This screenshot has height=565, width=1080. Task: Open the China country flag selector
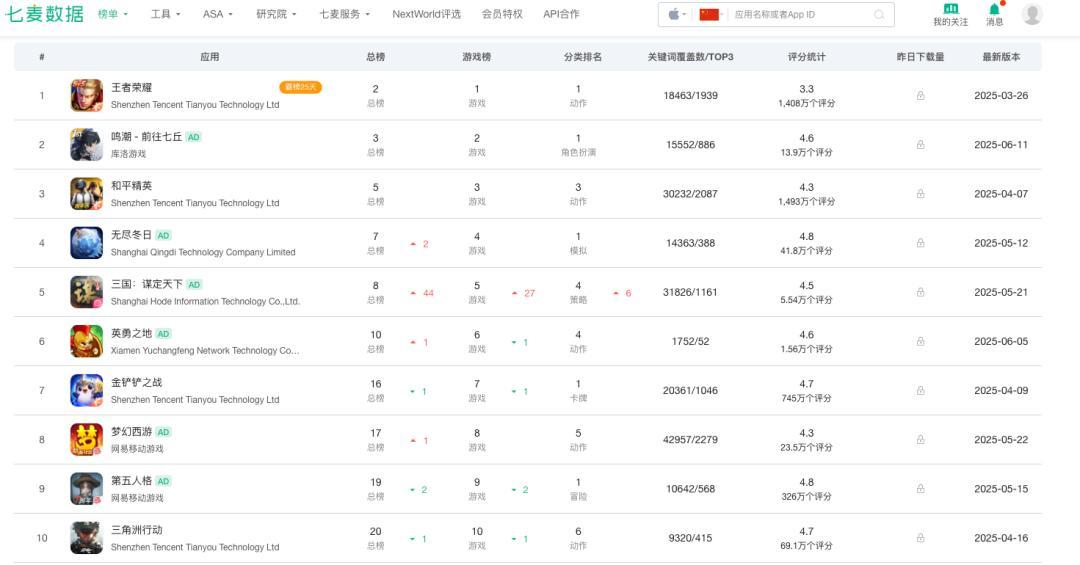tap(711, 15)
